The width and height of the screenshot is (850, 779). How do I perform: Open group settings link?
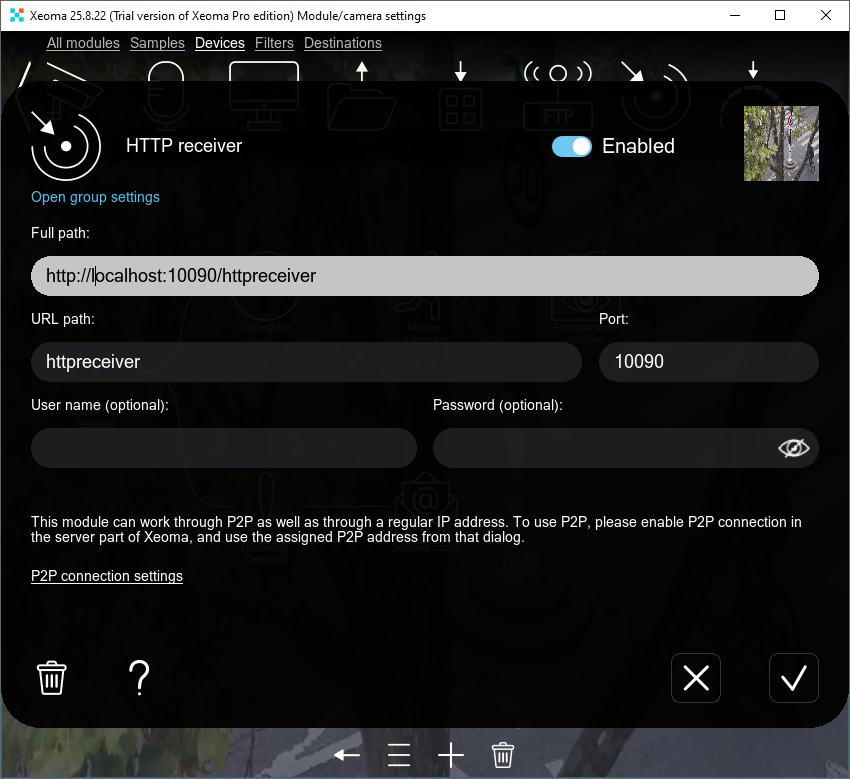[95, 197]
